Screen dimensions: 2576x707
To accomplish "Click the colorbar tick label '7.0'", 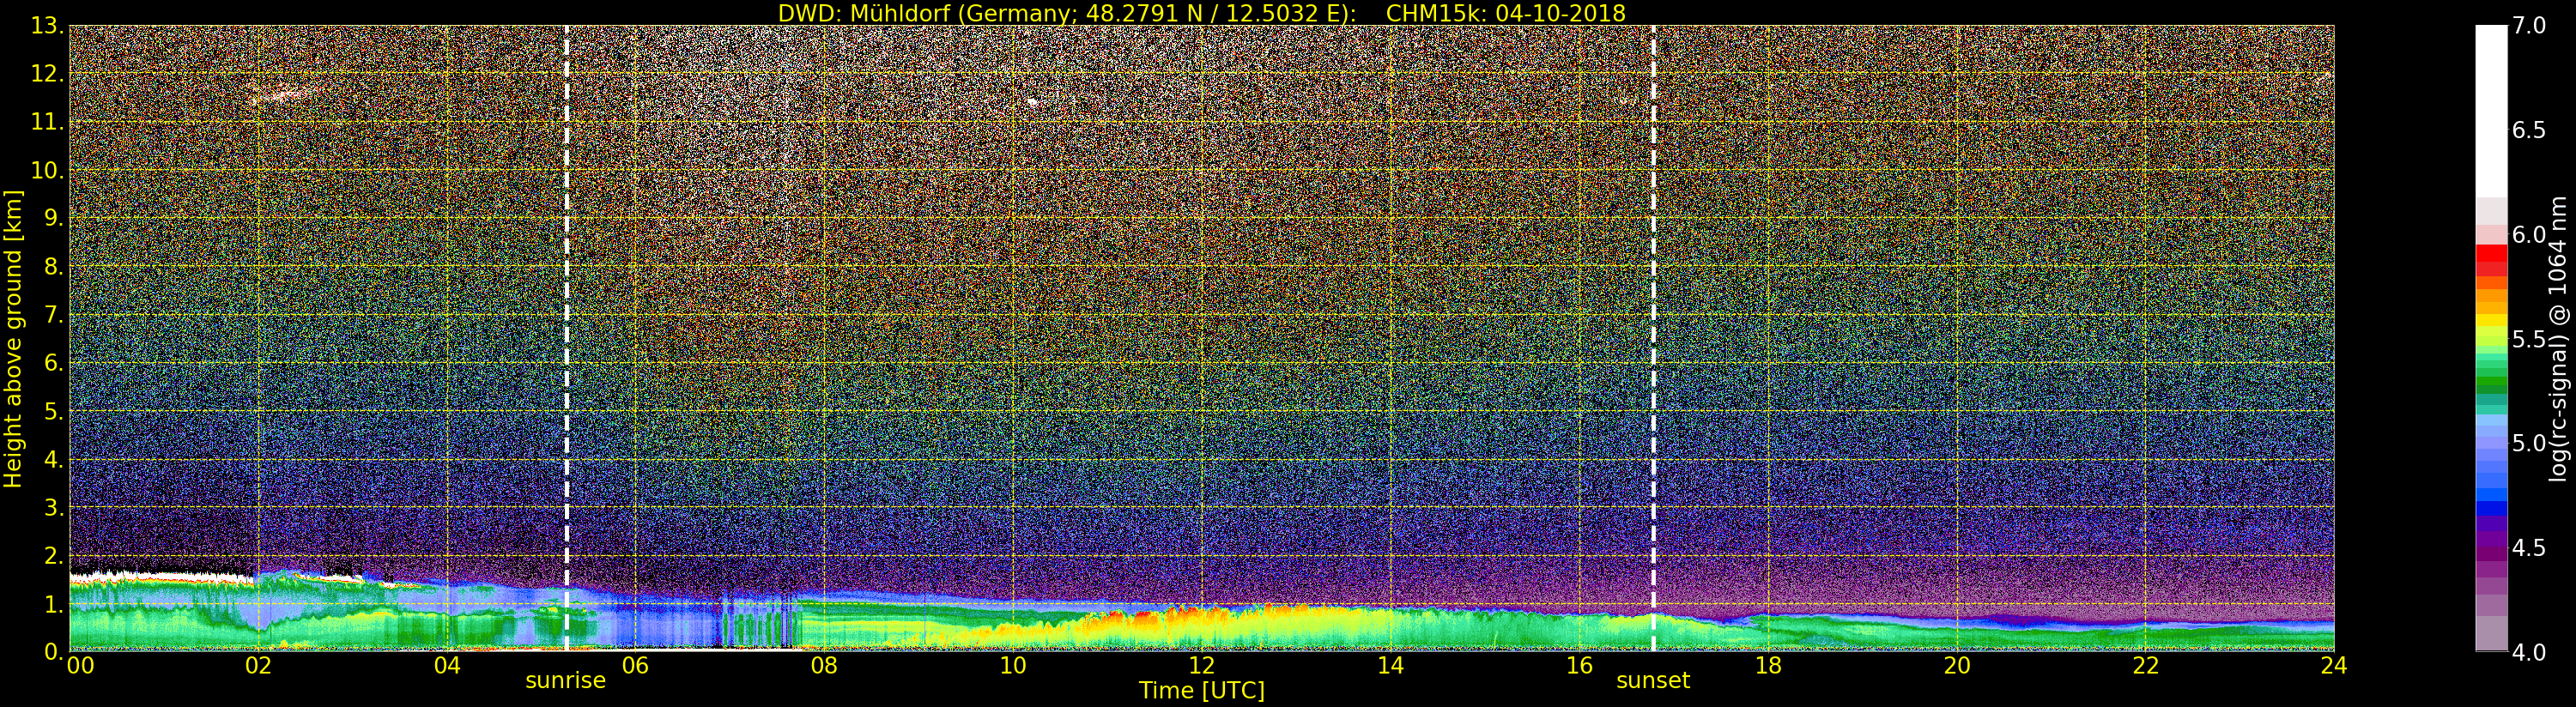I will click(2530, 26).
